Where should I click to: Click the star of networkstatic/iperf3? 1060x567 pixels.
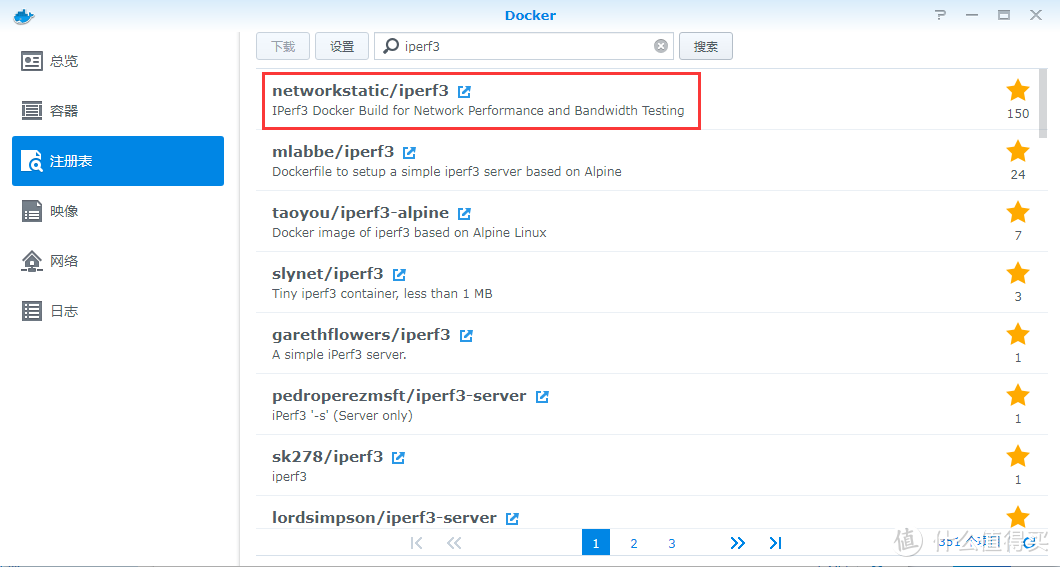pos(1017,91)
